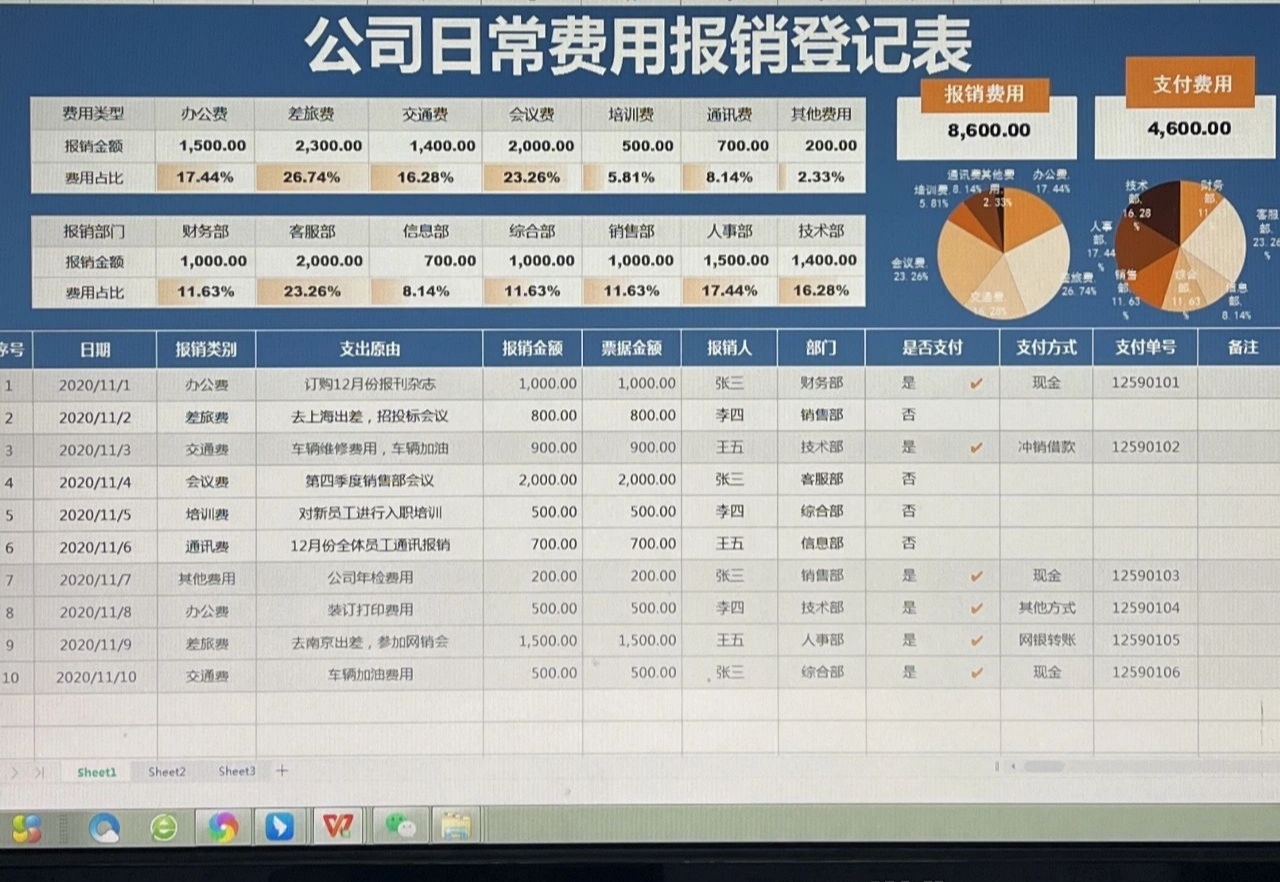Image resolution: width=1280 pixels, height=882 pixels.
Task: Click the checkmark beside 车辆加油费用 row
Action: tap(975, 673)
